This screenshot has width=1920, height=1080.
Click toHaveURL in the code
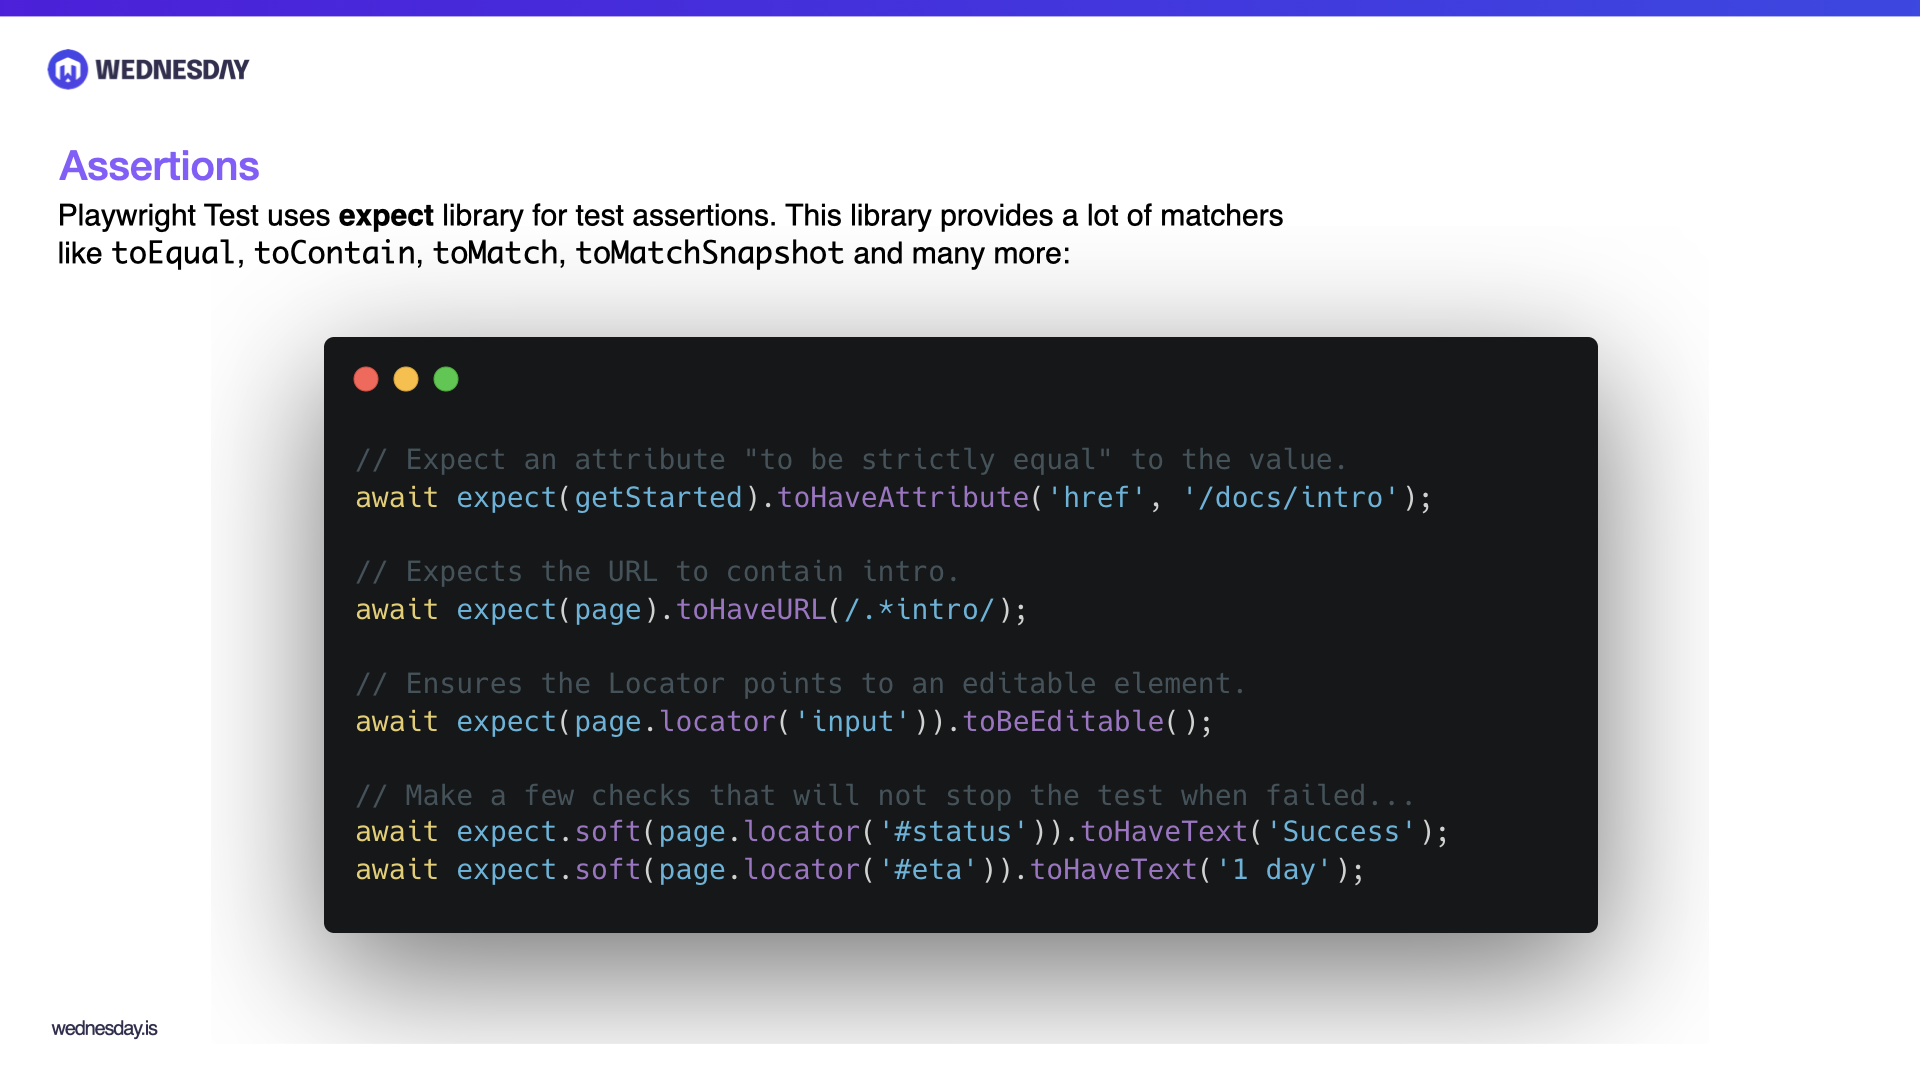[x=751, y=609]
